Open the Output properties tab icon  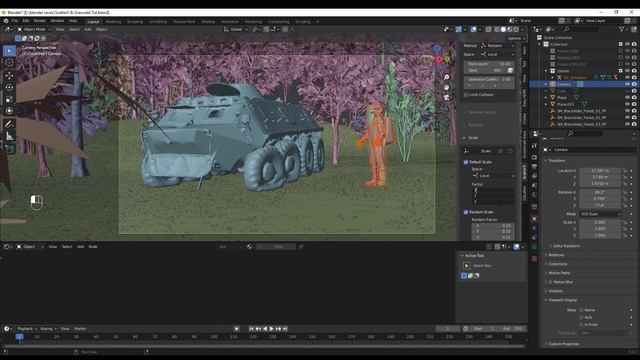click(x=534, y=167)
